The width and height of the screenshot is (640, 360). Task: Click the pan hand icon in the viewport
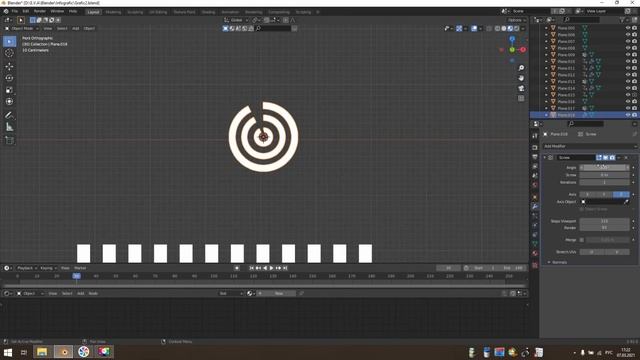(x=521, y=78)
